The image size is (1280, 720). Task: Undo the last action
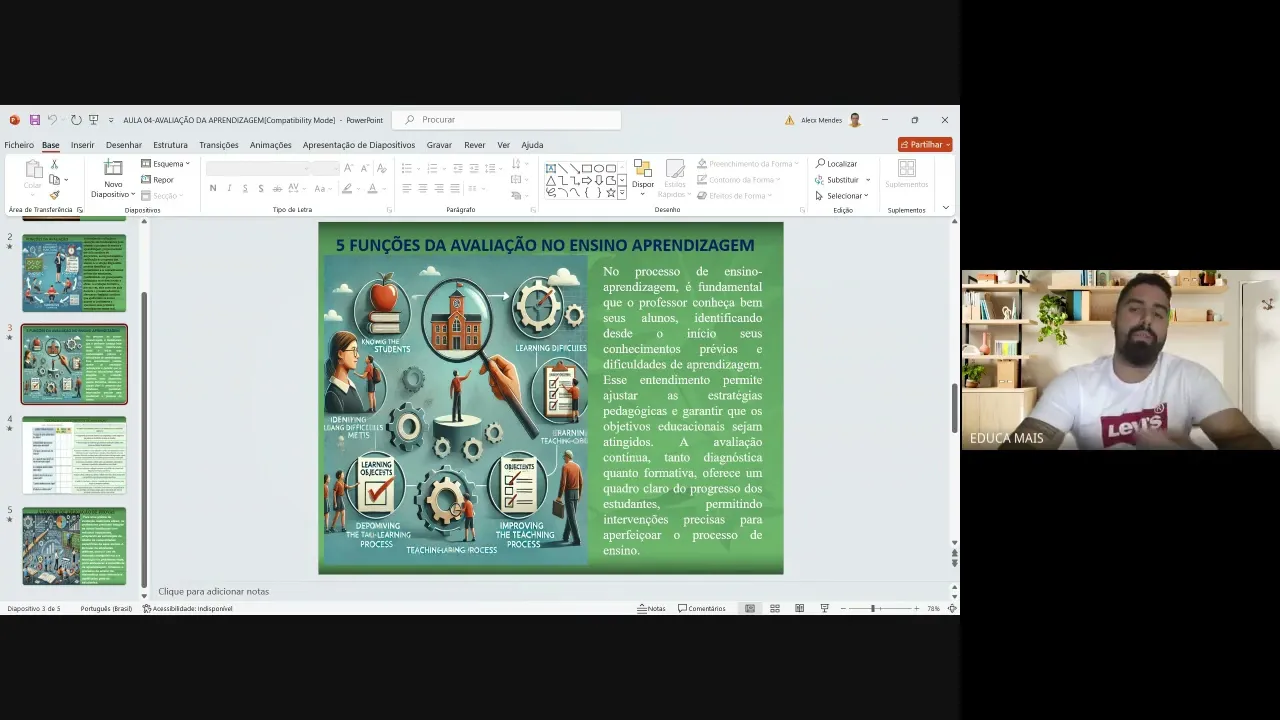coord(52,120)
